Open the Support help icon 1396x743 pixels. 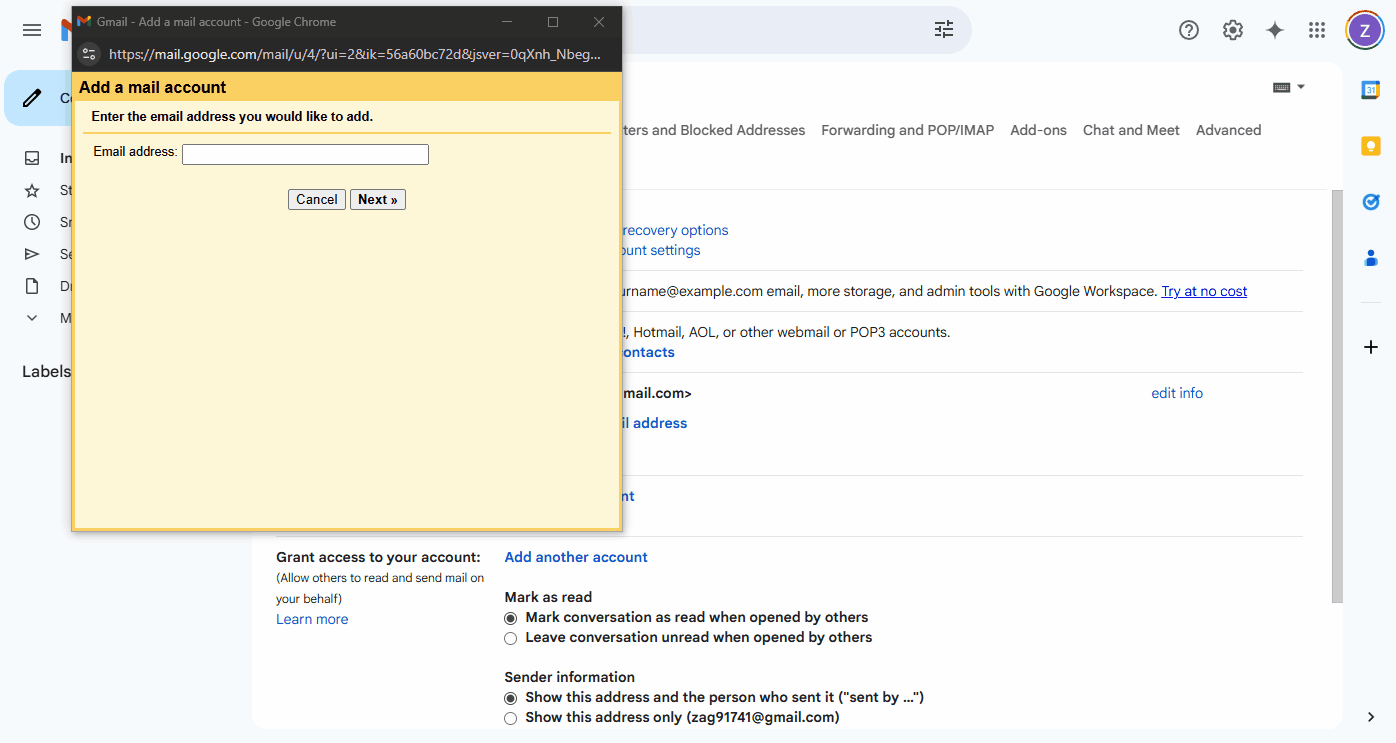point(1189,30)
